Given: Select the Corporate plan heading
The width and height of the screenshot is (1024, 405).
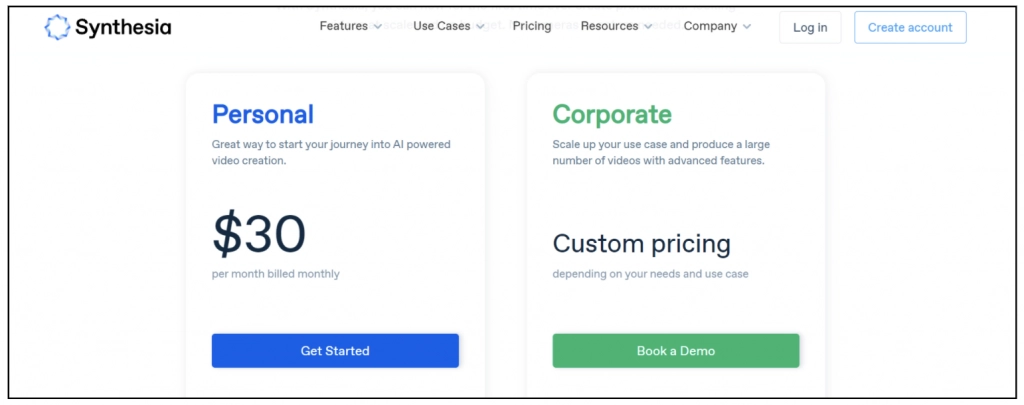Looking at the screenshot, I should pos(612,114).
